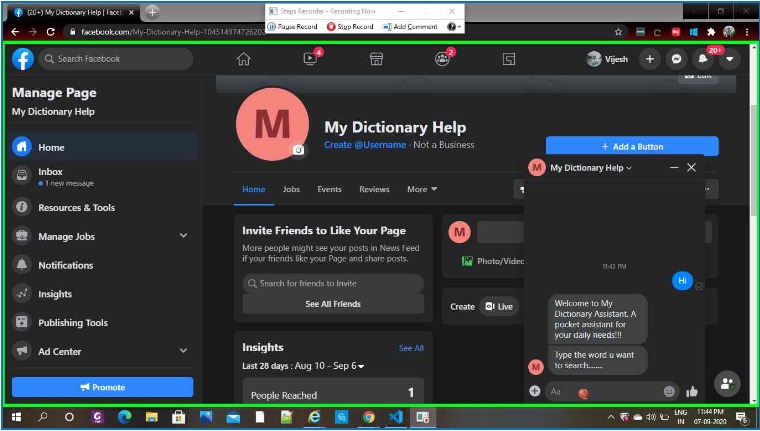Bookmark page with the star icon
760x431 pixels.
coord(618,32)
